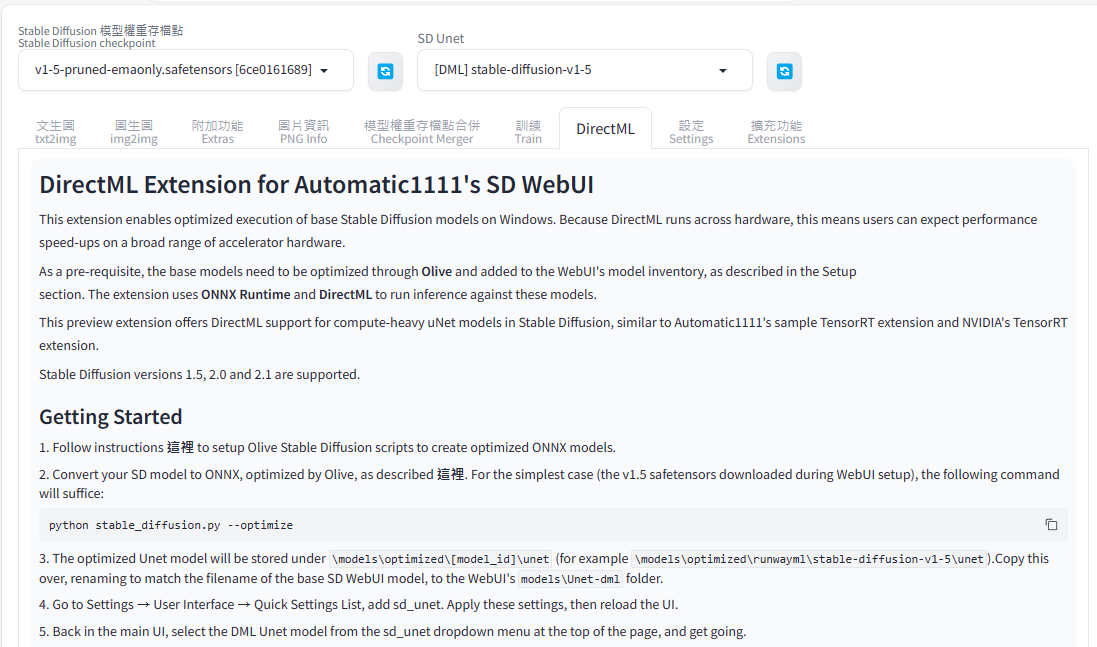This screenshot has width=1097, height=647.
Task: Click the SD Unet label
Action: pyautogui.click(x=441, y=38)
